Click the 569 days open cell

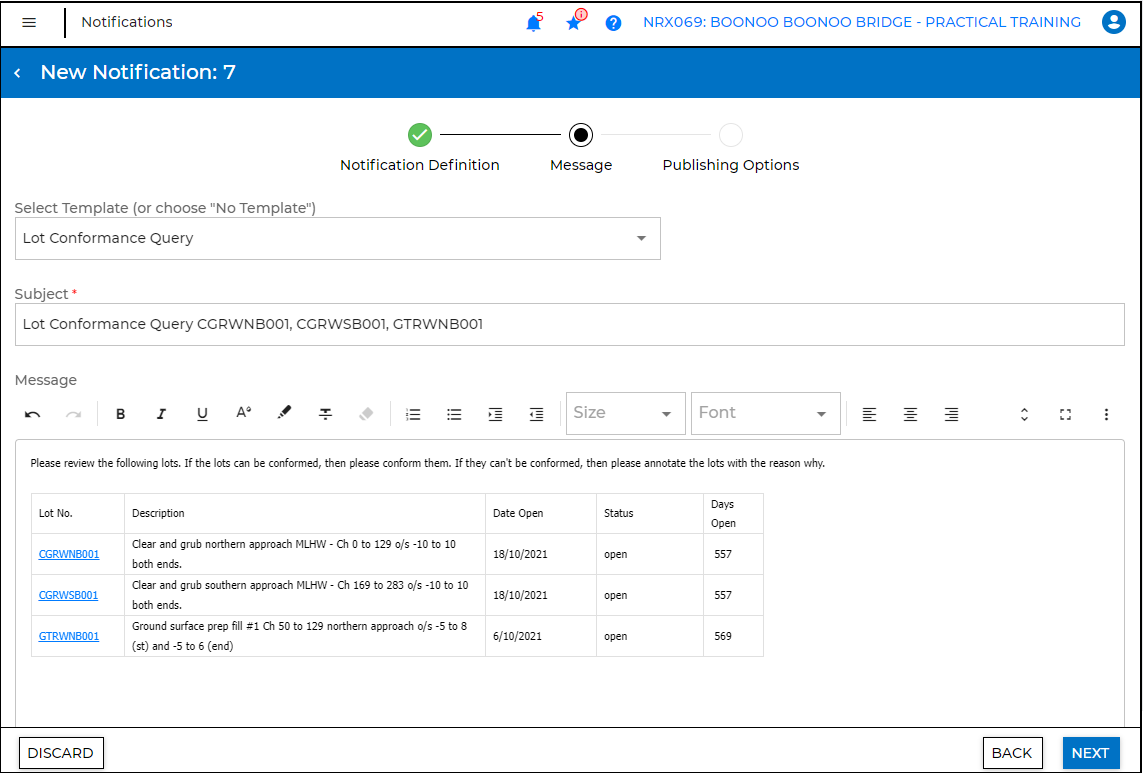(733, 636)
